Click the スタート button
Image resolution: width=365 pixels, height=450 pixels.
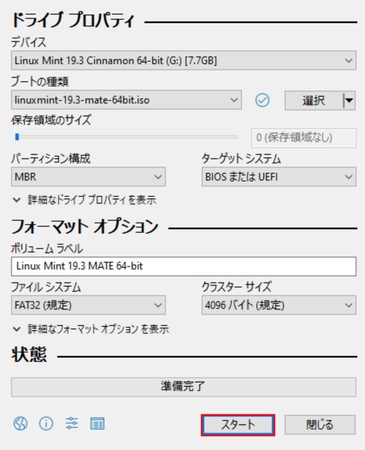[x=238, y=425]
